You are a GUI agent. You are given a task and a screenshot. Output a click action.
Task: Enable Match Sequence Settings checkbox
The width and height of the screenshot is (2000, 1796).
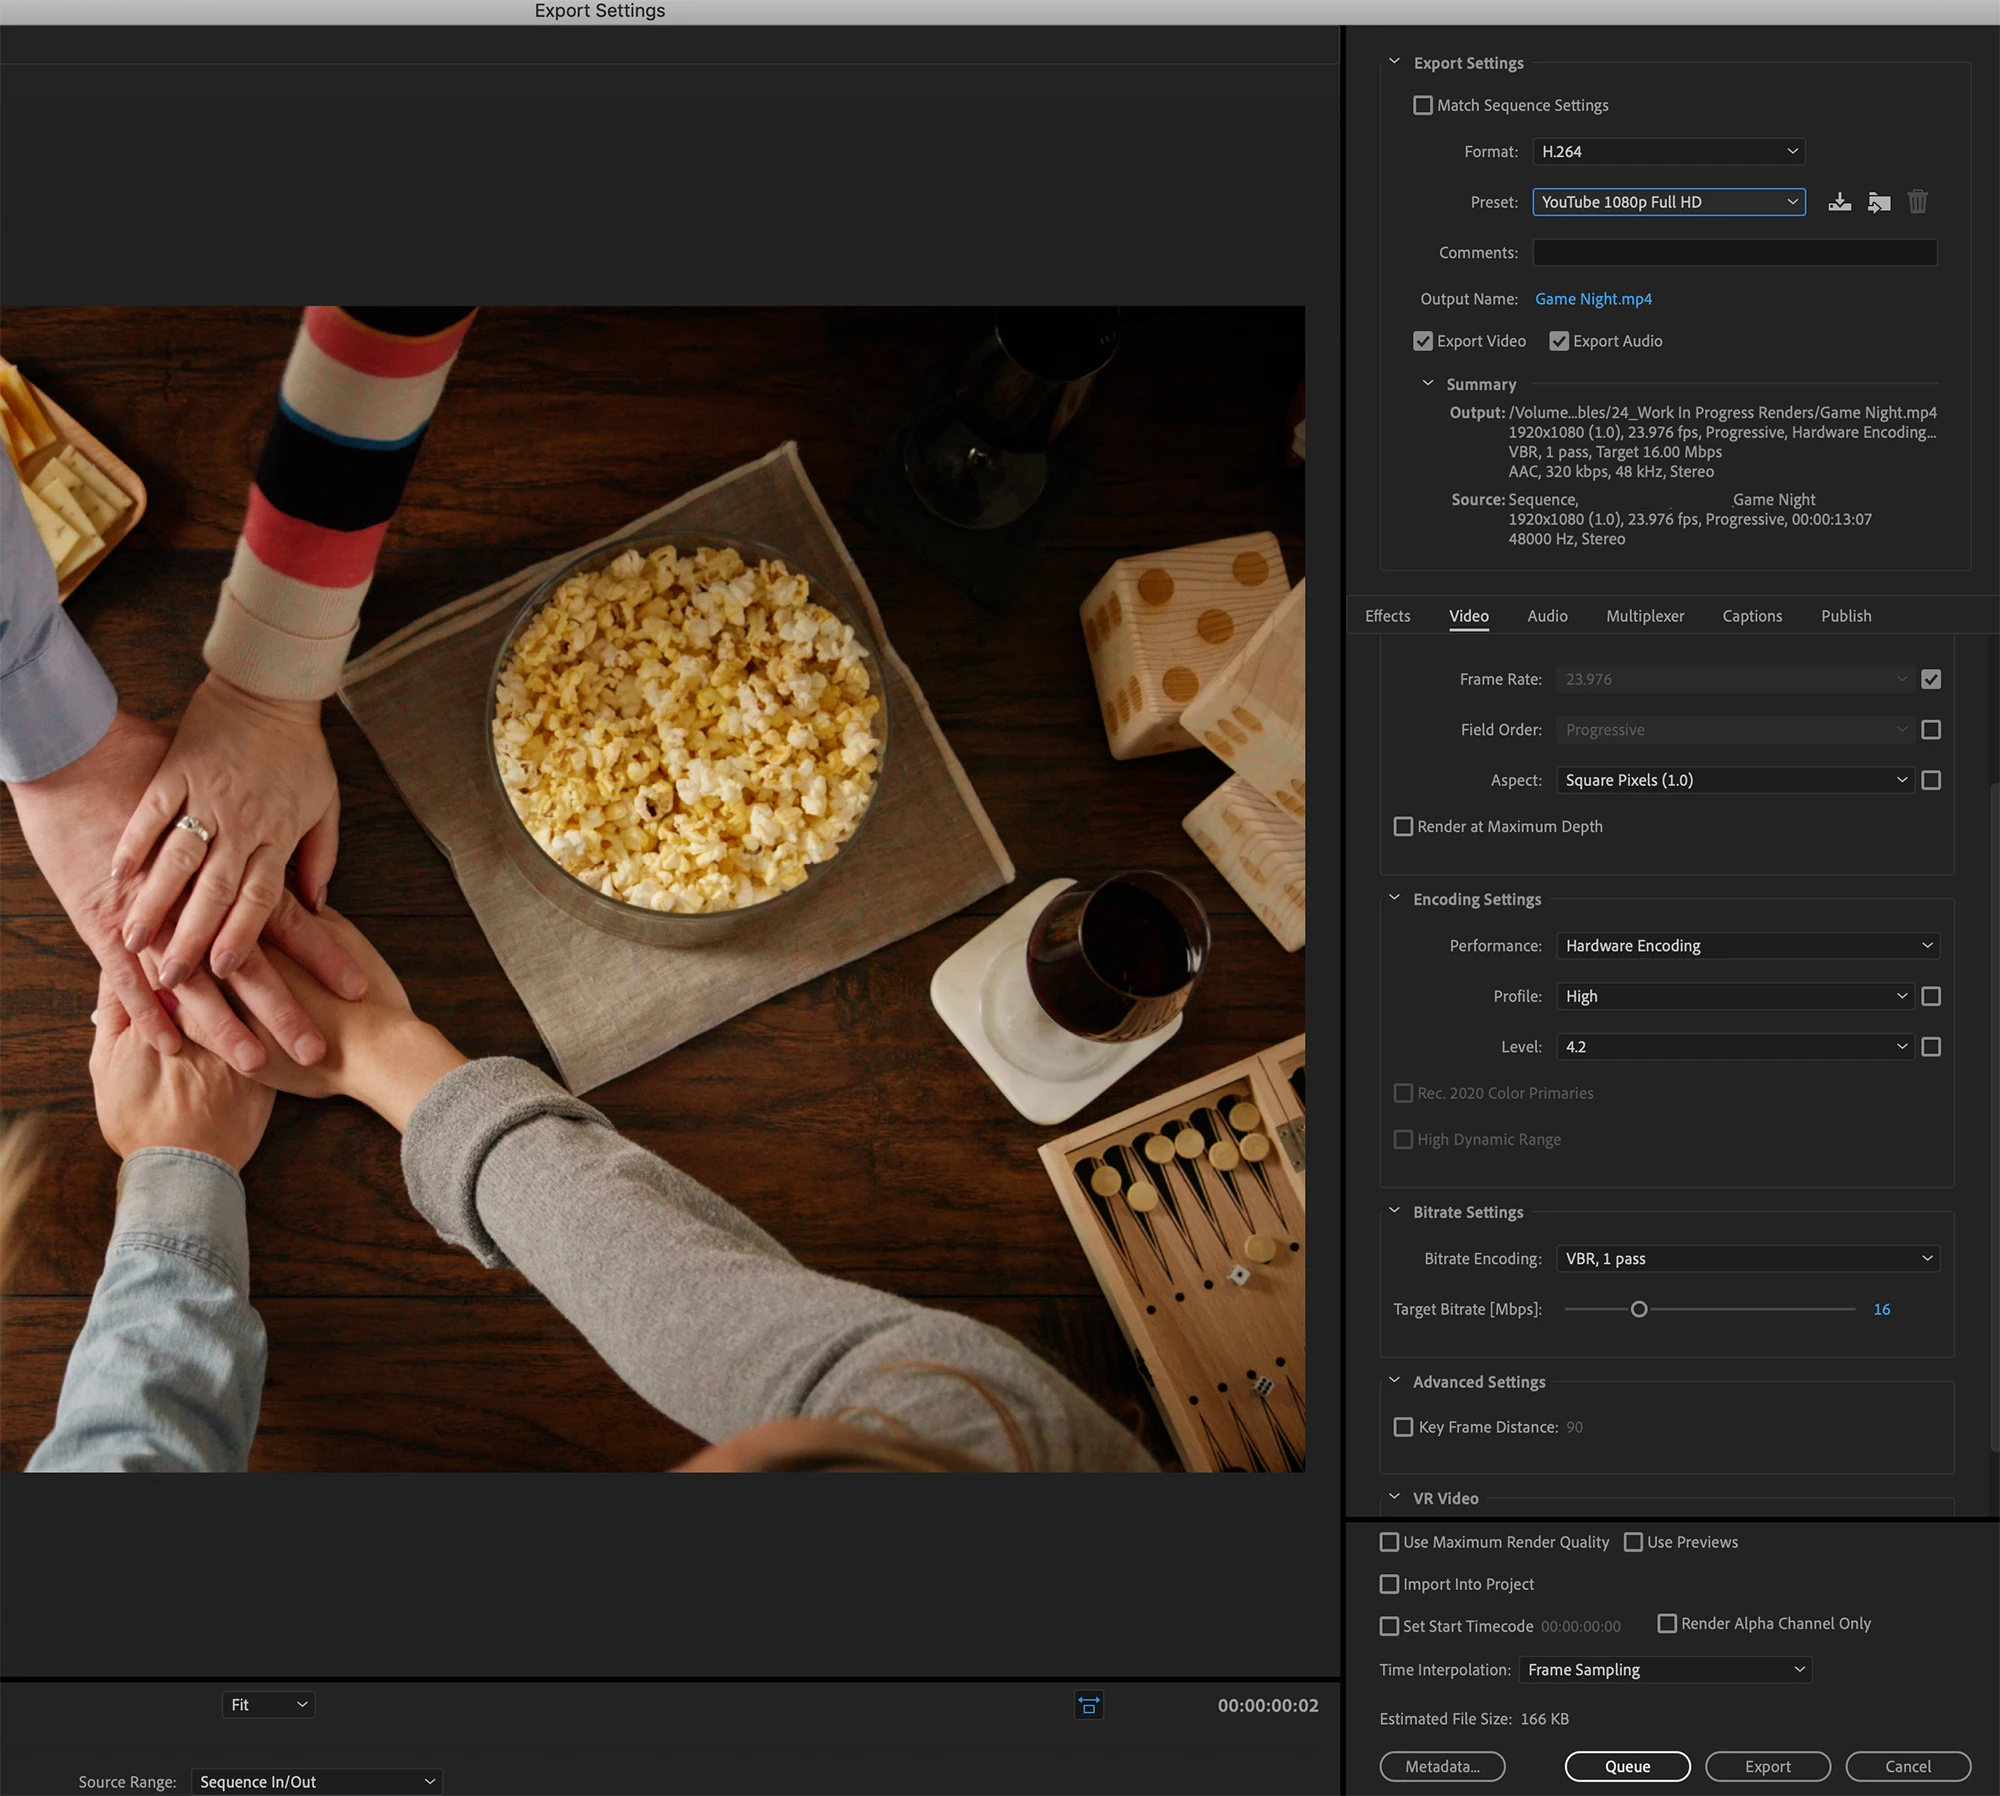coord(1422,105)
